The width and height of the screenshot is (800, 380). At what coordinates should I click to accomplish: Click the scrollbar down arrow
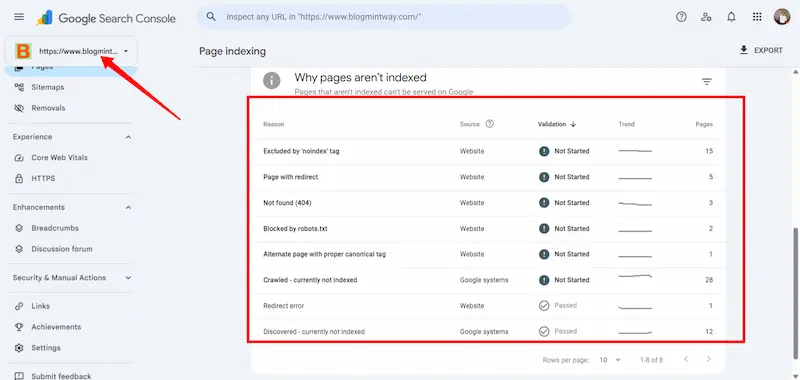(796, 376)
